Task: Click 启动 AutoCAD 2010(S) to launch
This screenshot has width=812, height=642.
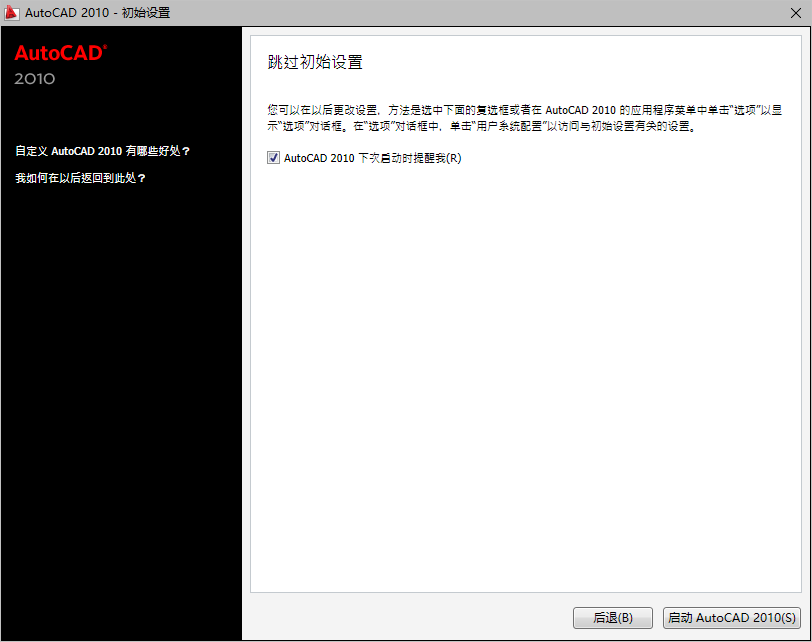Action: point(731,617)
